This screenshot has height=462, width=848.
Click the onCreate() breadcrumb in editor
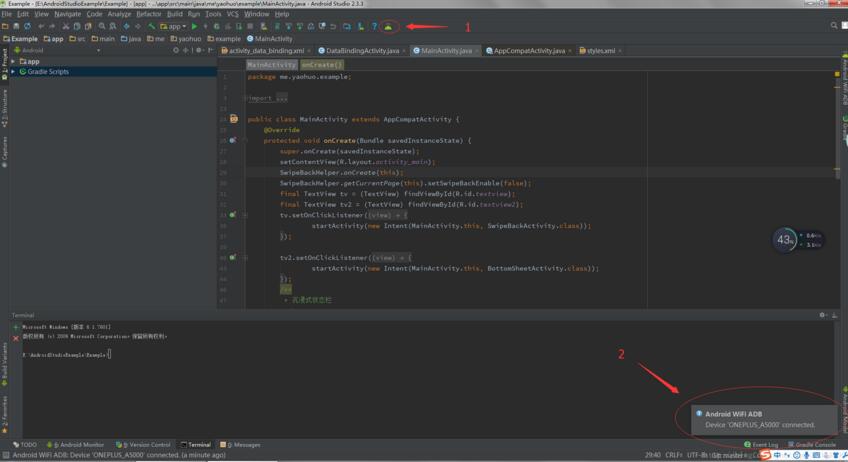(x=322, y=64)
